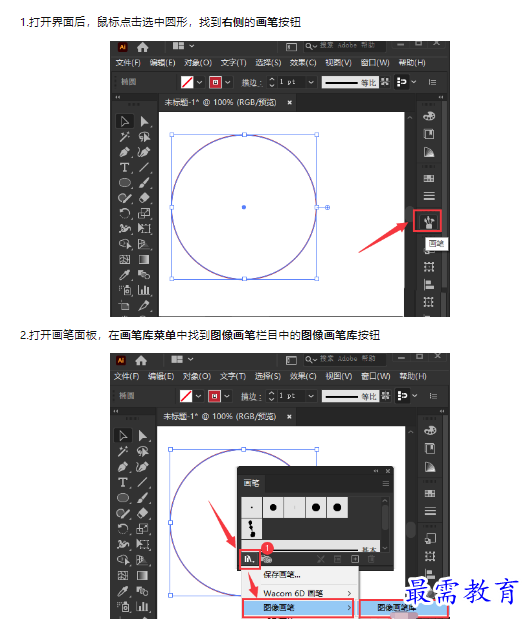Open Swatches grid panel in first Illustrator screenshot

(x=429, y=178)
